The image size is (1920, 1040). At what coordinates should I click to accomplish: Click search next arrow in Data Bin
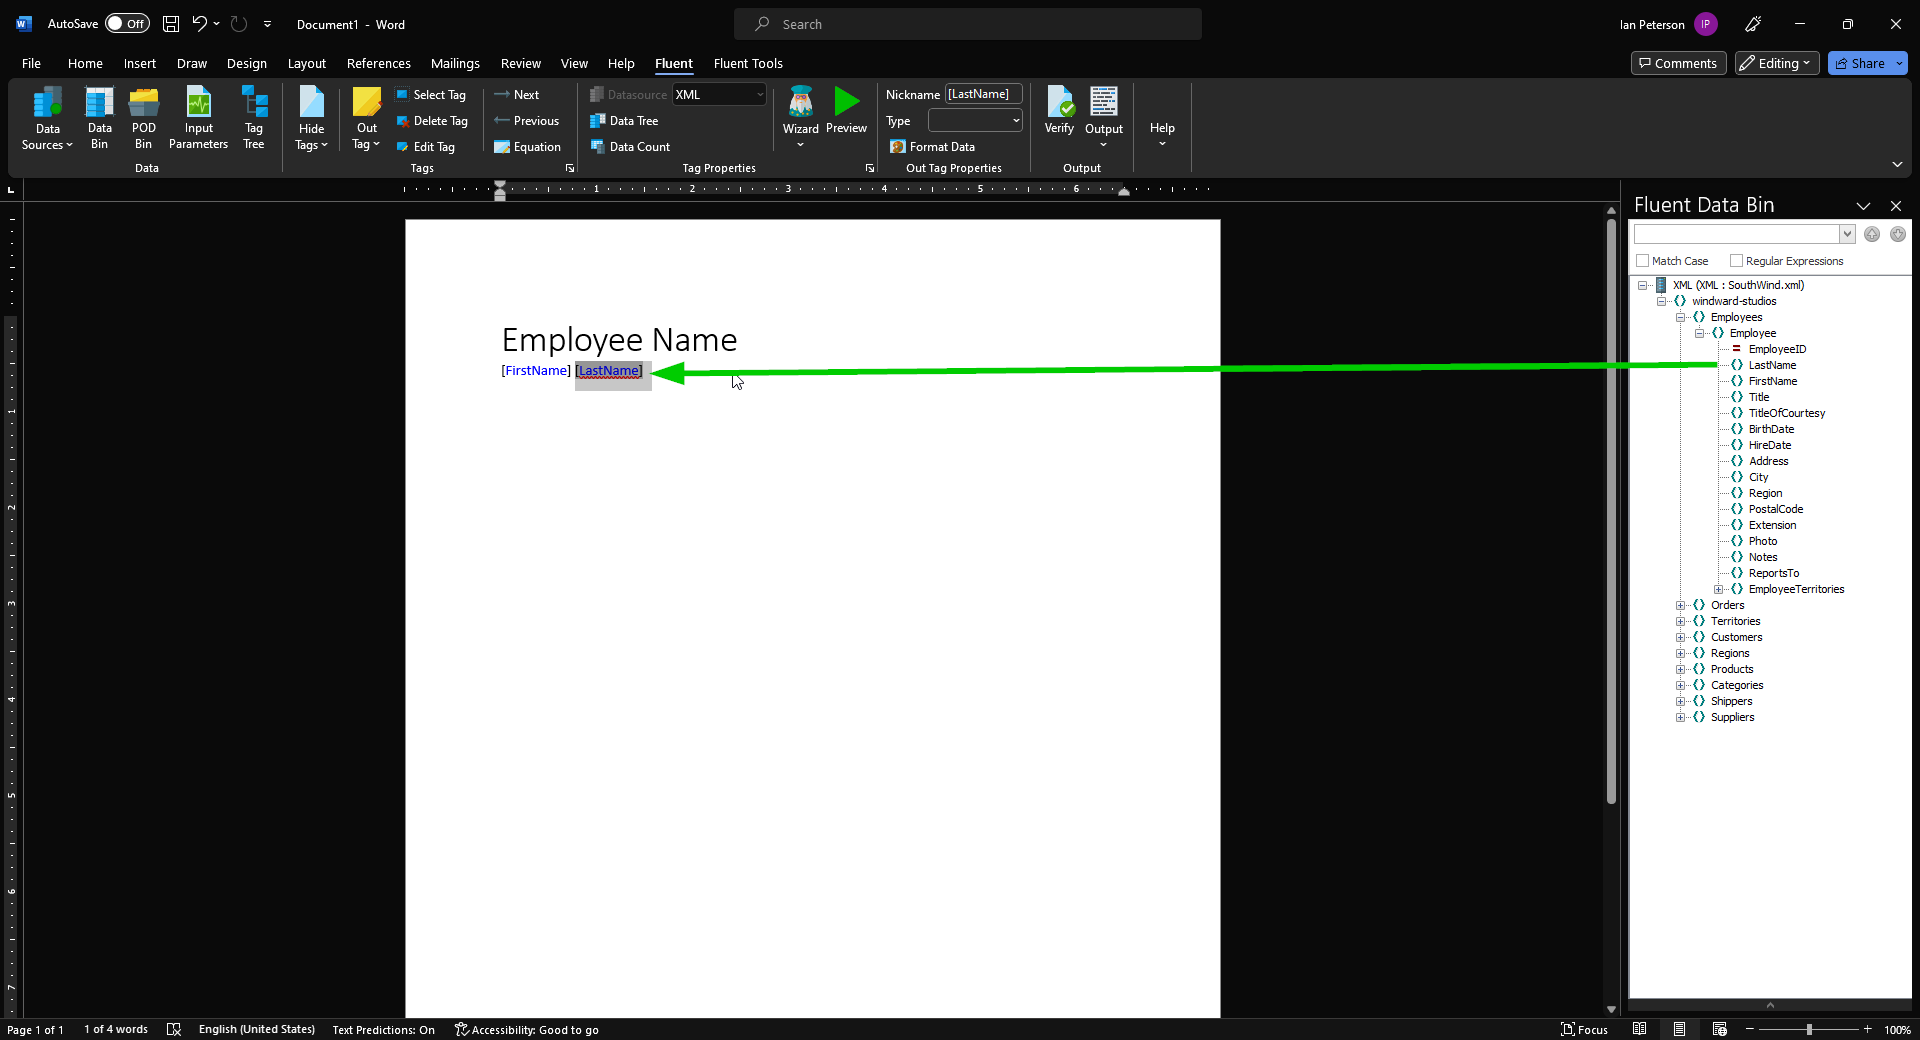(1898, 234)
